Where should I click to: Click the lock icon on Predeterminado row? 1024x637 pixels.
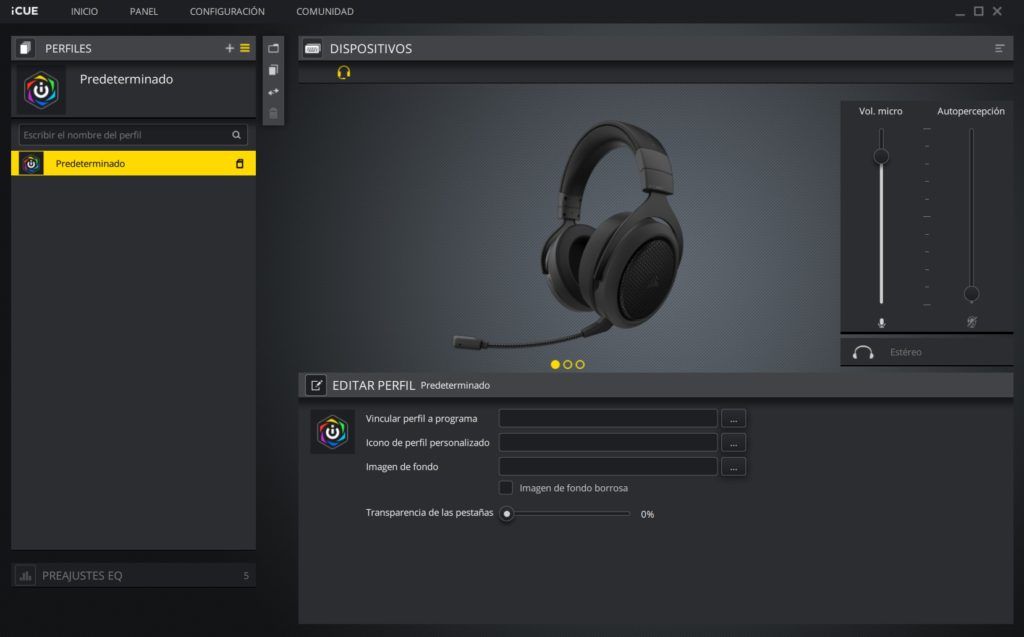click(240, 163)
